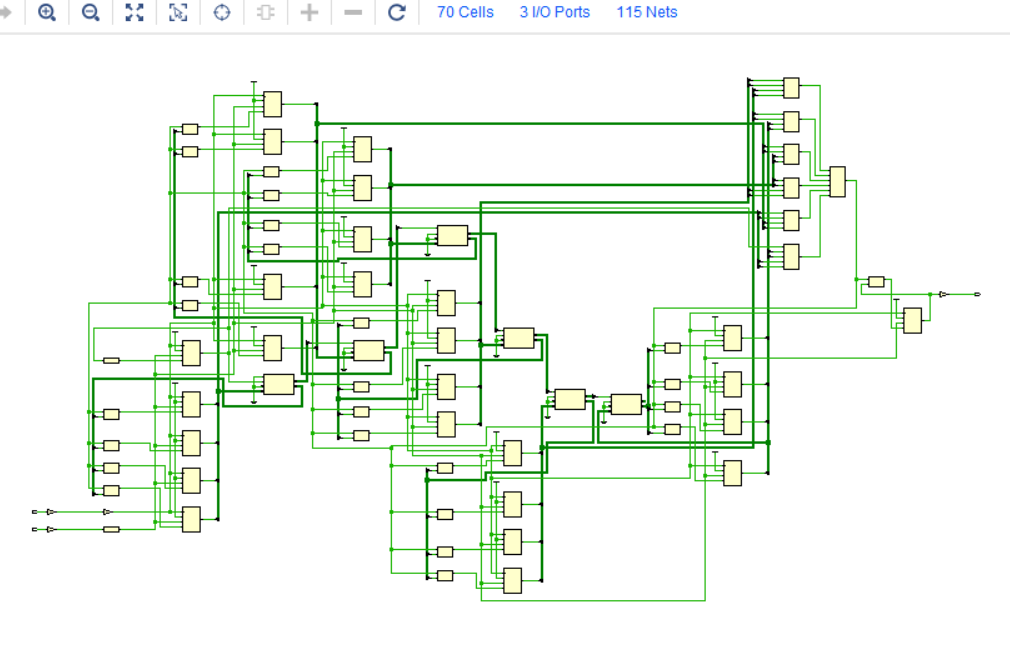The width and height of the screenshot is (1010, 668).
Task: Activate the Zoom to Selection tool
Action: tap(178, 13)
